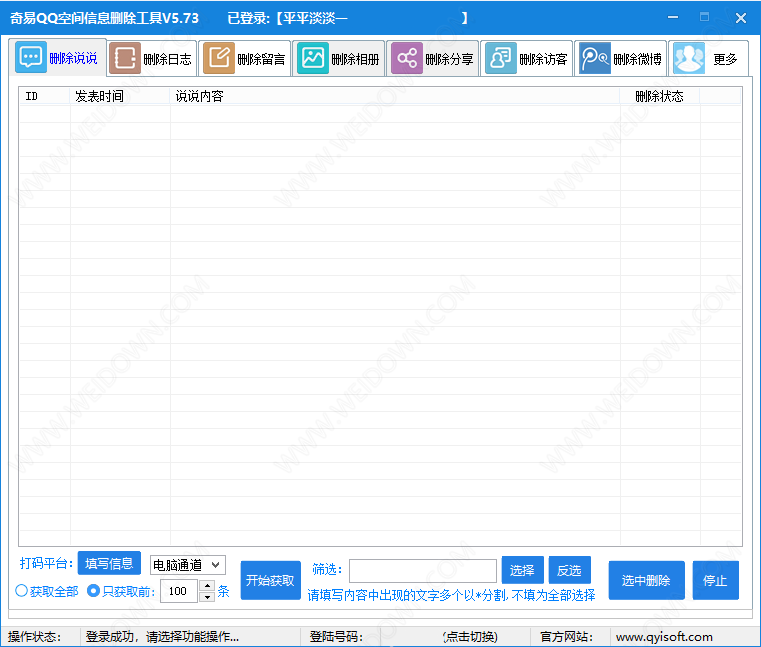The width and height of the screenshot is (761, 647).
Task: Click the 筛选 filter text field
Action: click(x=423, y=570)
